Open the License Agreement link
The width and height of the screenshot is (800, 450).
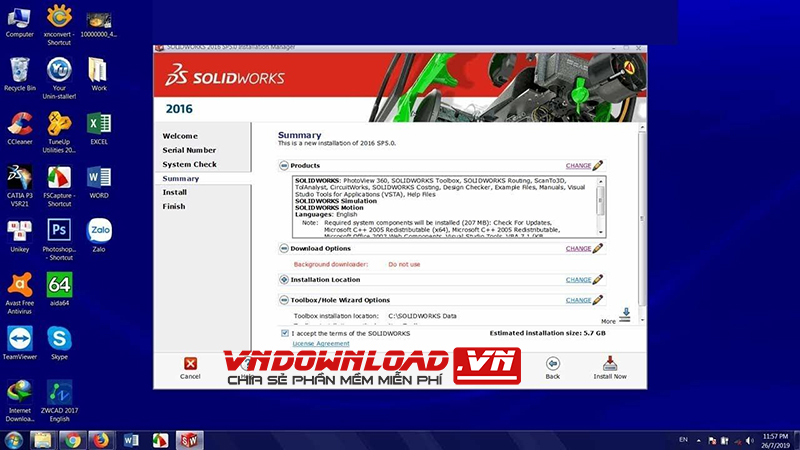tap(321, 344)
